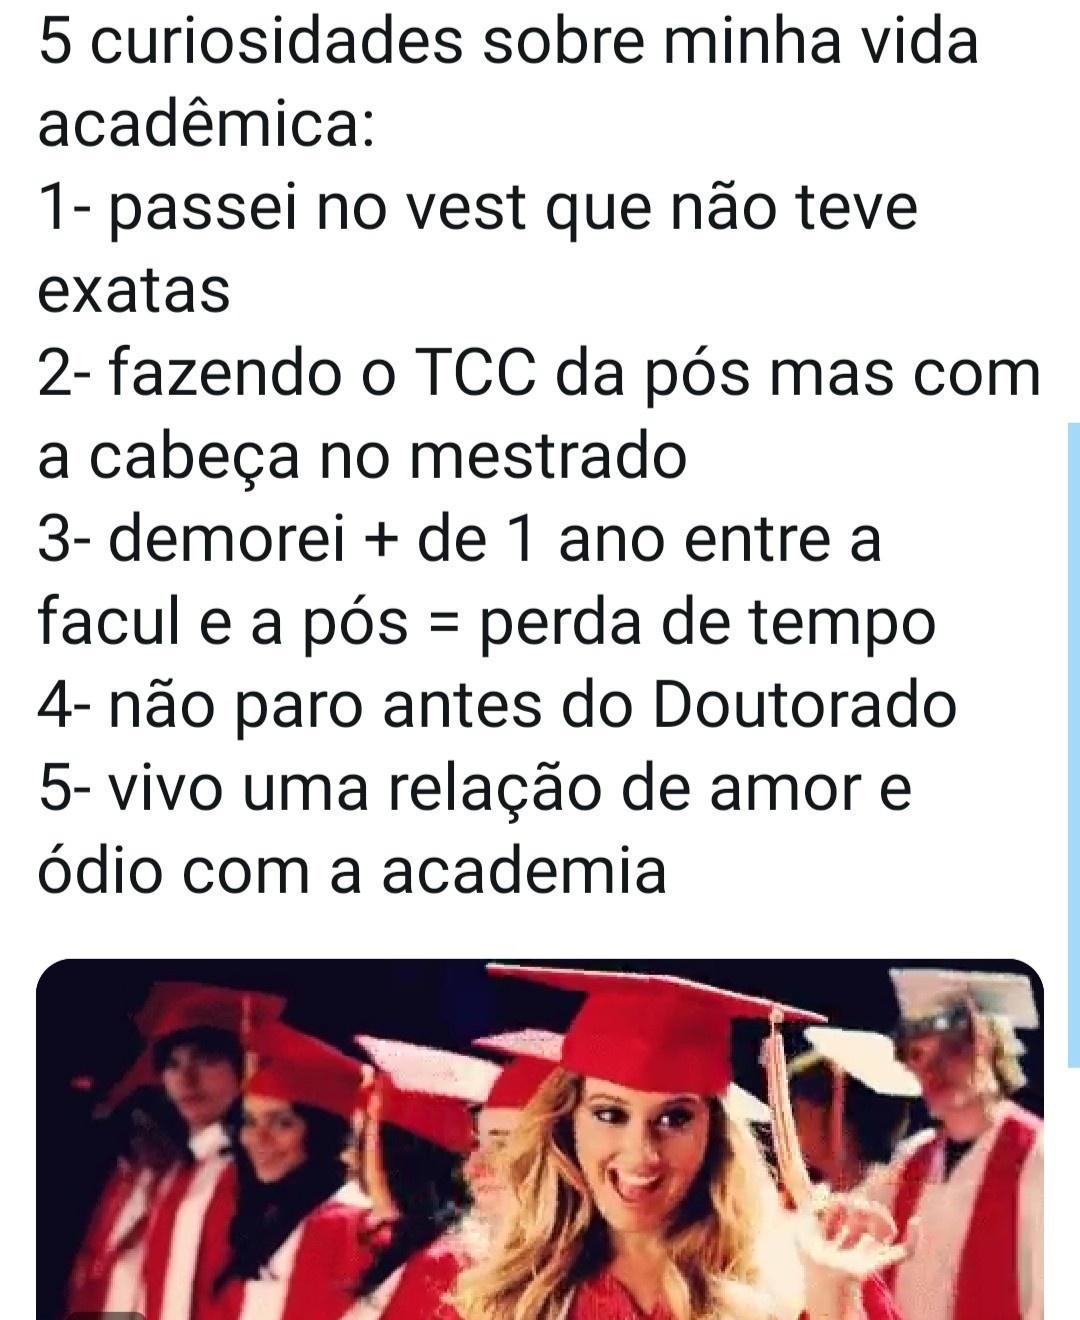Tap the line '4- não paro antes do Doutorado'
This screenshot has height=1320, width=1080.
497,706
